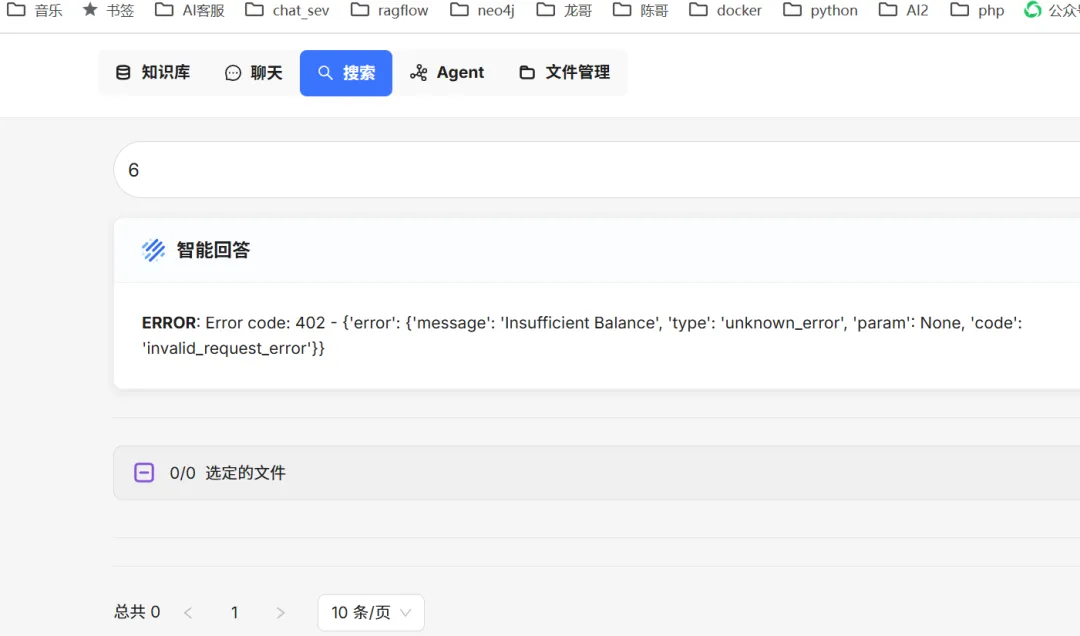The image size is (1080, 636).
Task: Open the docker bookmark folder
Action: pos(725,10)
